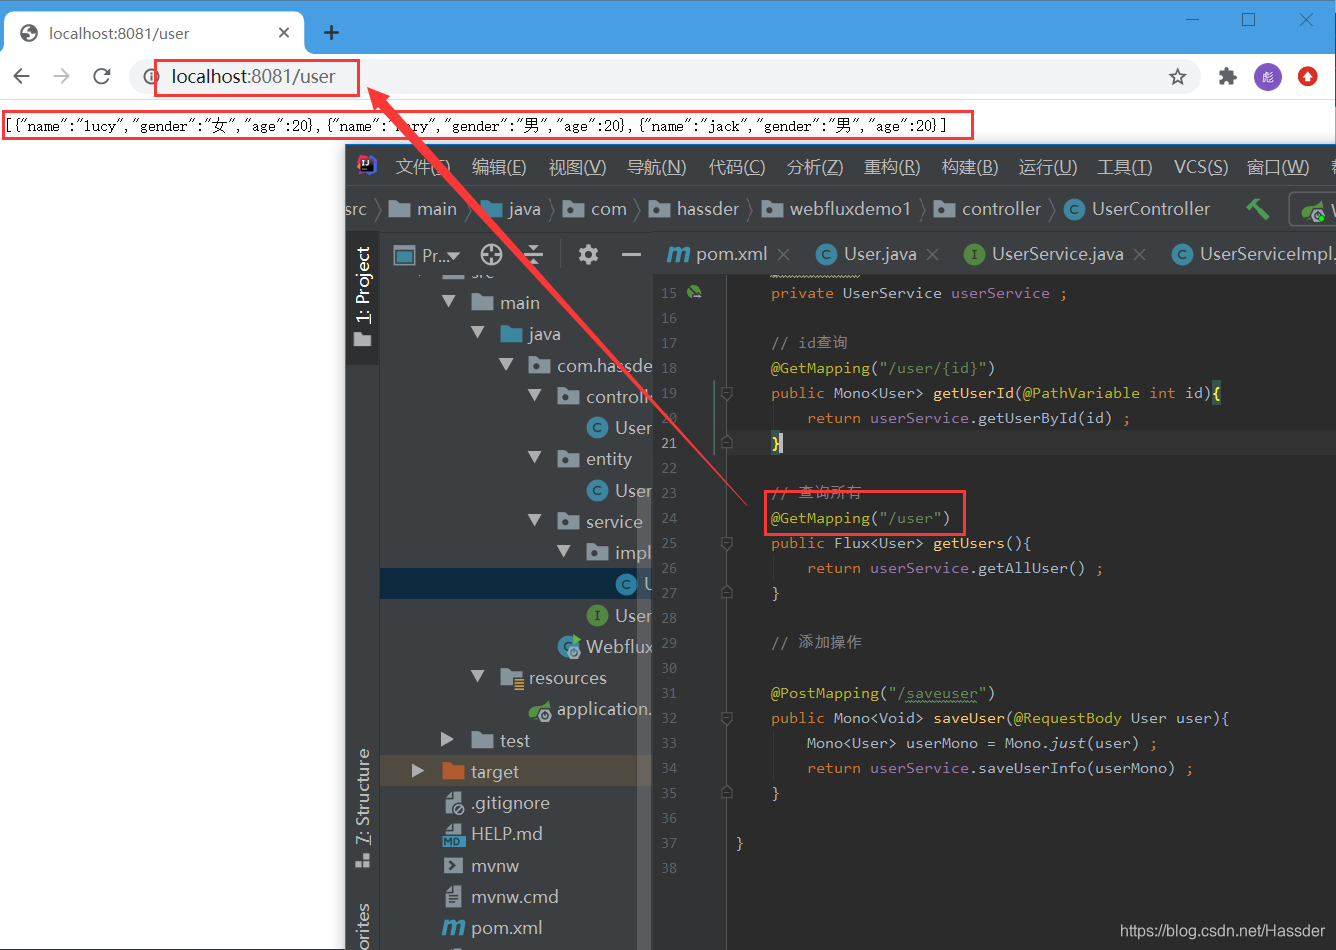Screen dimensions: 1336x950
Task: Open the 代码(C) menu
Action: click(x=737, y=167)
